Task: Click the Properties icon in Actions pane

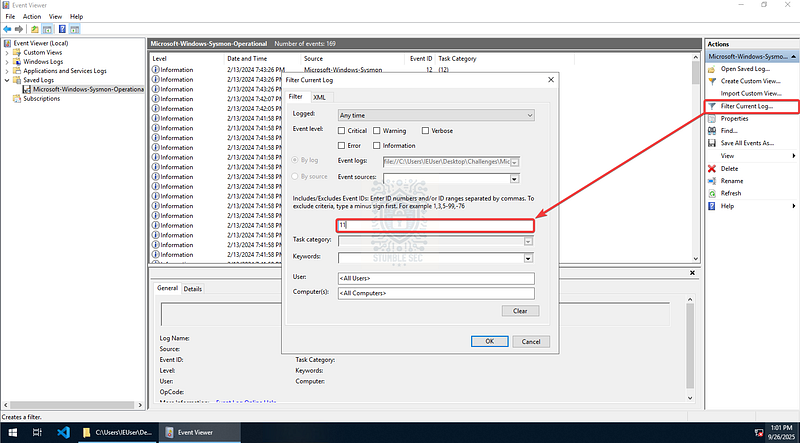Action: pos(712,118)
